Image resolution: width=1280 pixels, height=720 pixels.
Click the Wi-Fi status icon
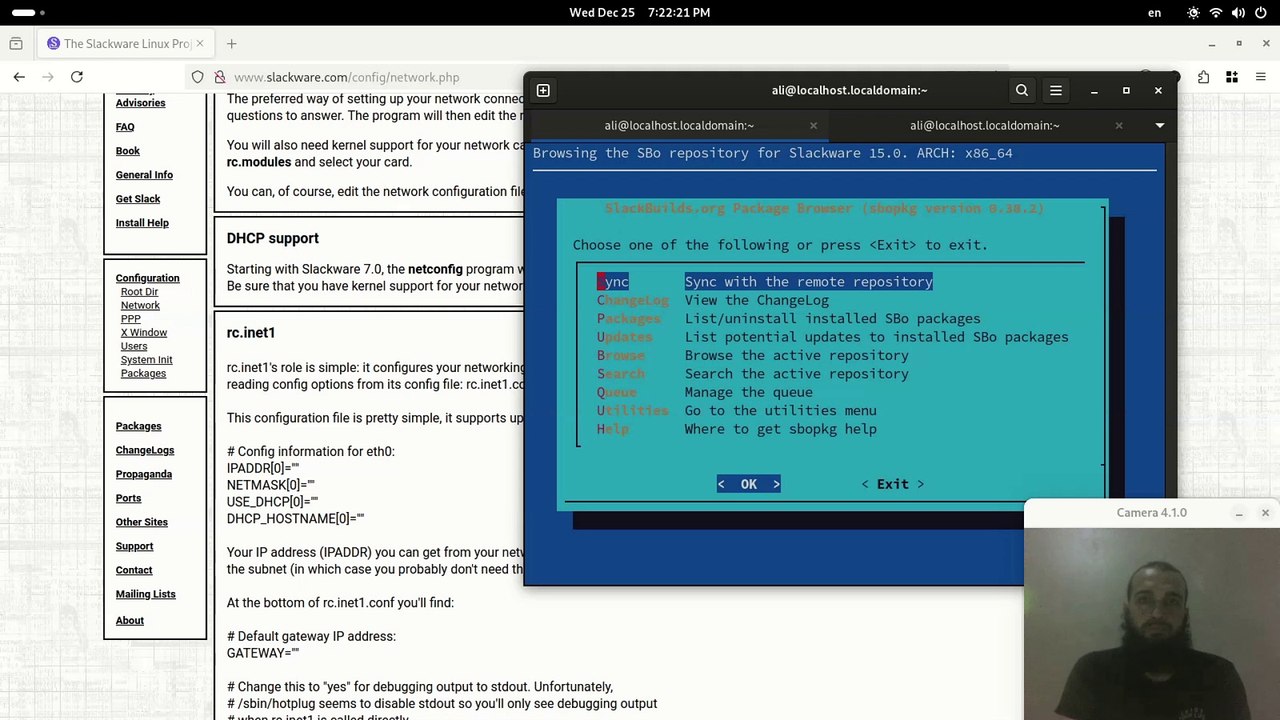pyautogui.click(x=1216, y=13)
